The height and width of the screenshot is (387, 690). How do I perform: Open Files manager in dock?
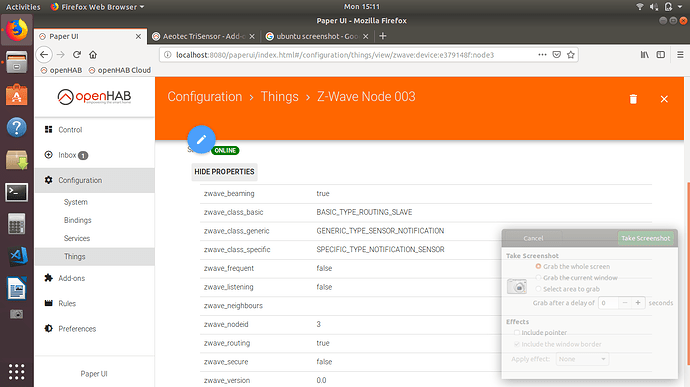pyautogui.click(x=17, y=62)
